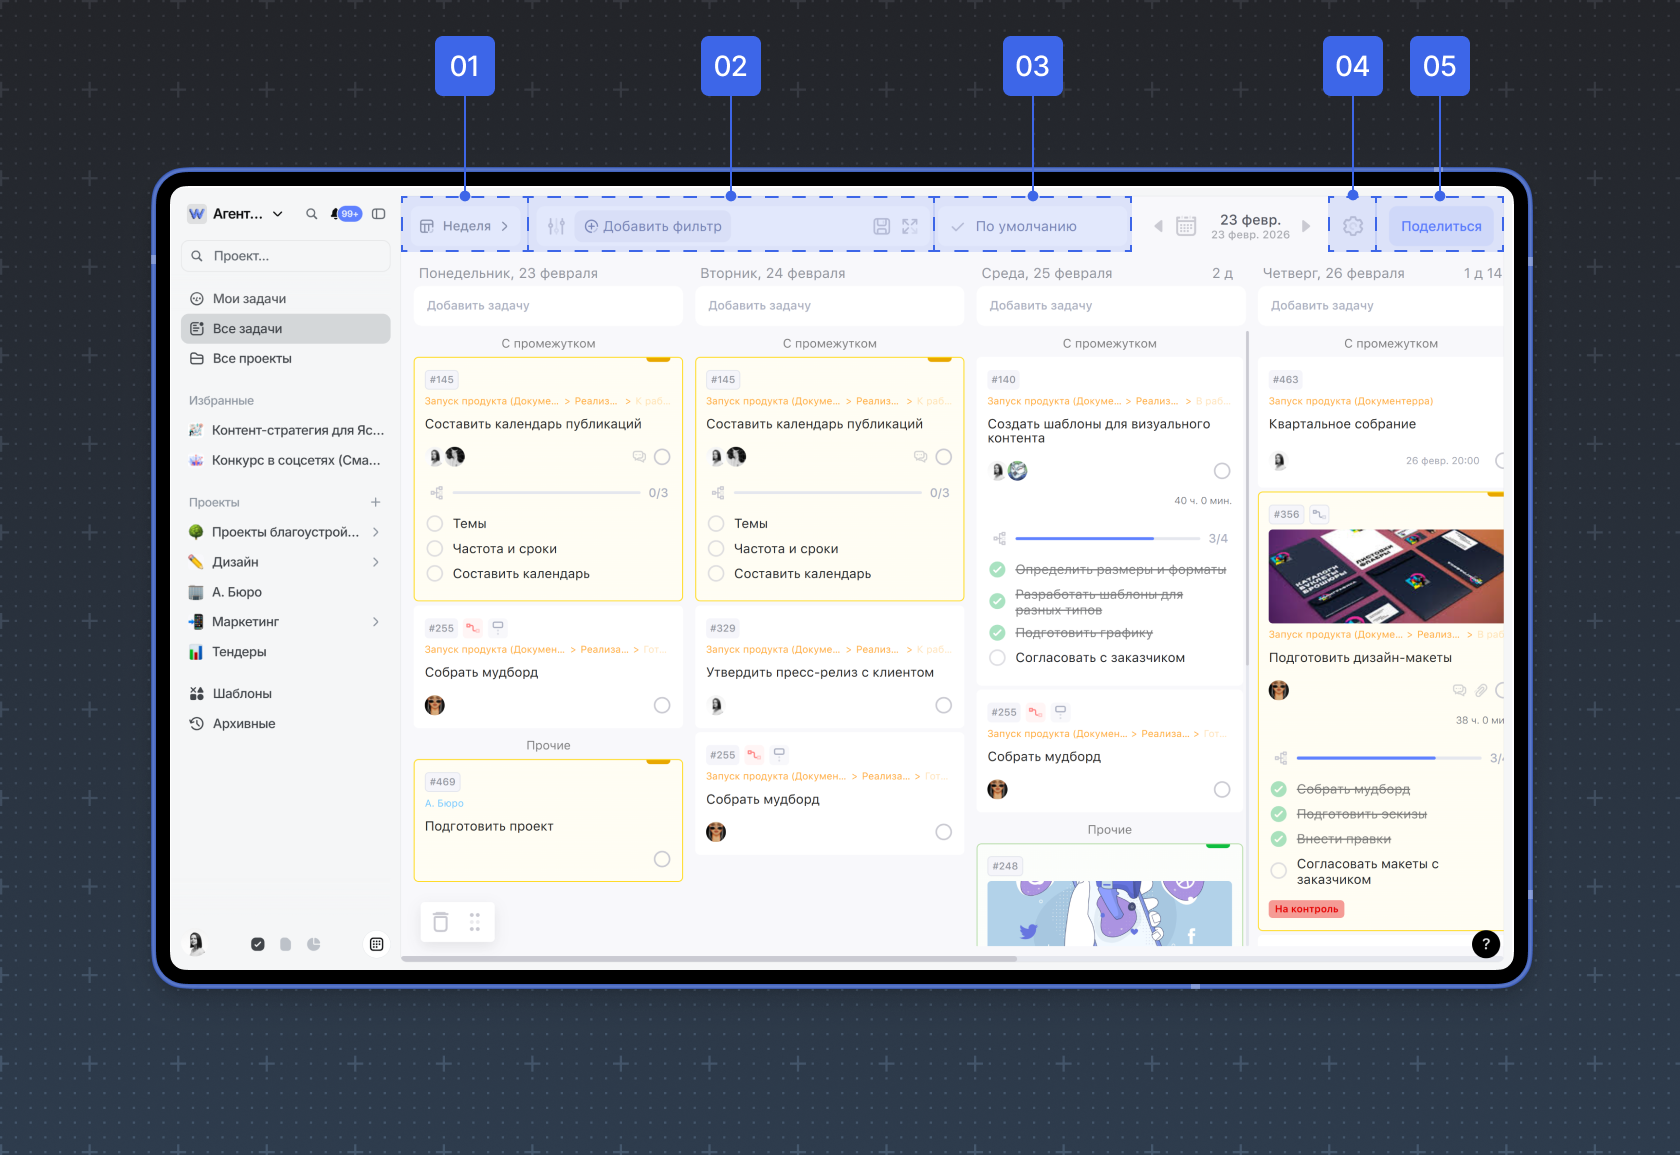The image size is (1680, 1155).
Task: Open workspace 'Агент...' dropdown arrow
Action: coord(278,214)
